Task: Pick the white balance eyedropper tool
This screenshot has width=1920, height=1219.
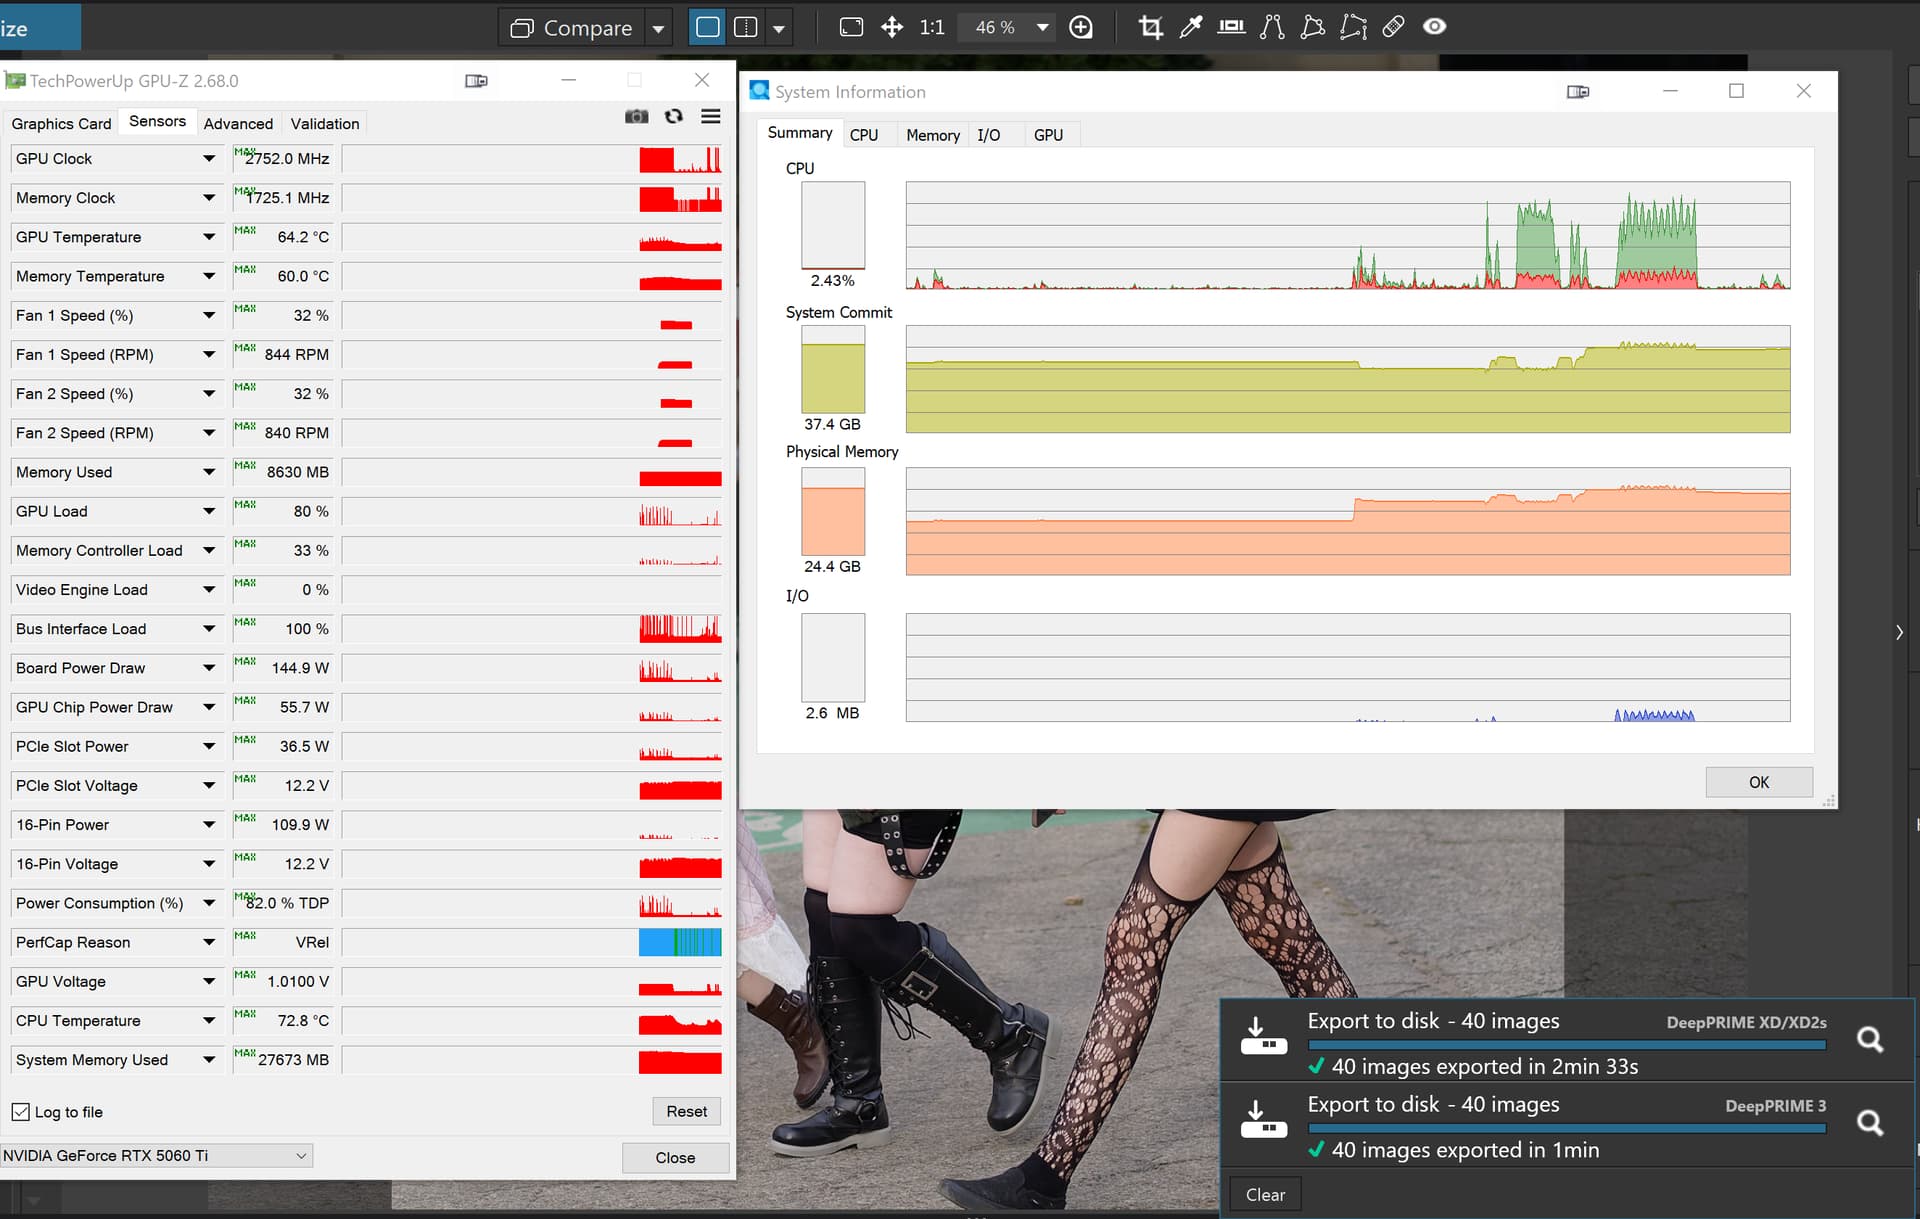Action: 1190,27
